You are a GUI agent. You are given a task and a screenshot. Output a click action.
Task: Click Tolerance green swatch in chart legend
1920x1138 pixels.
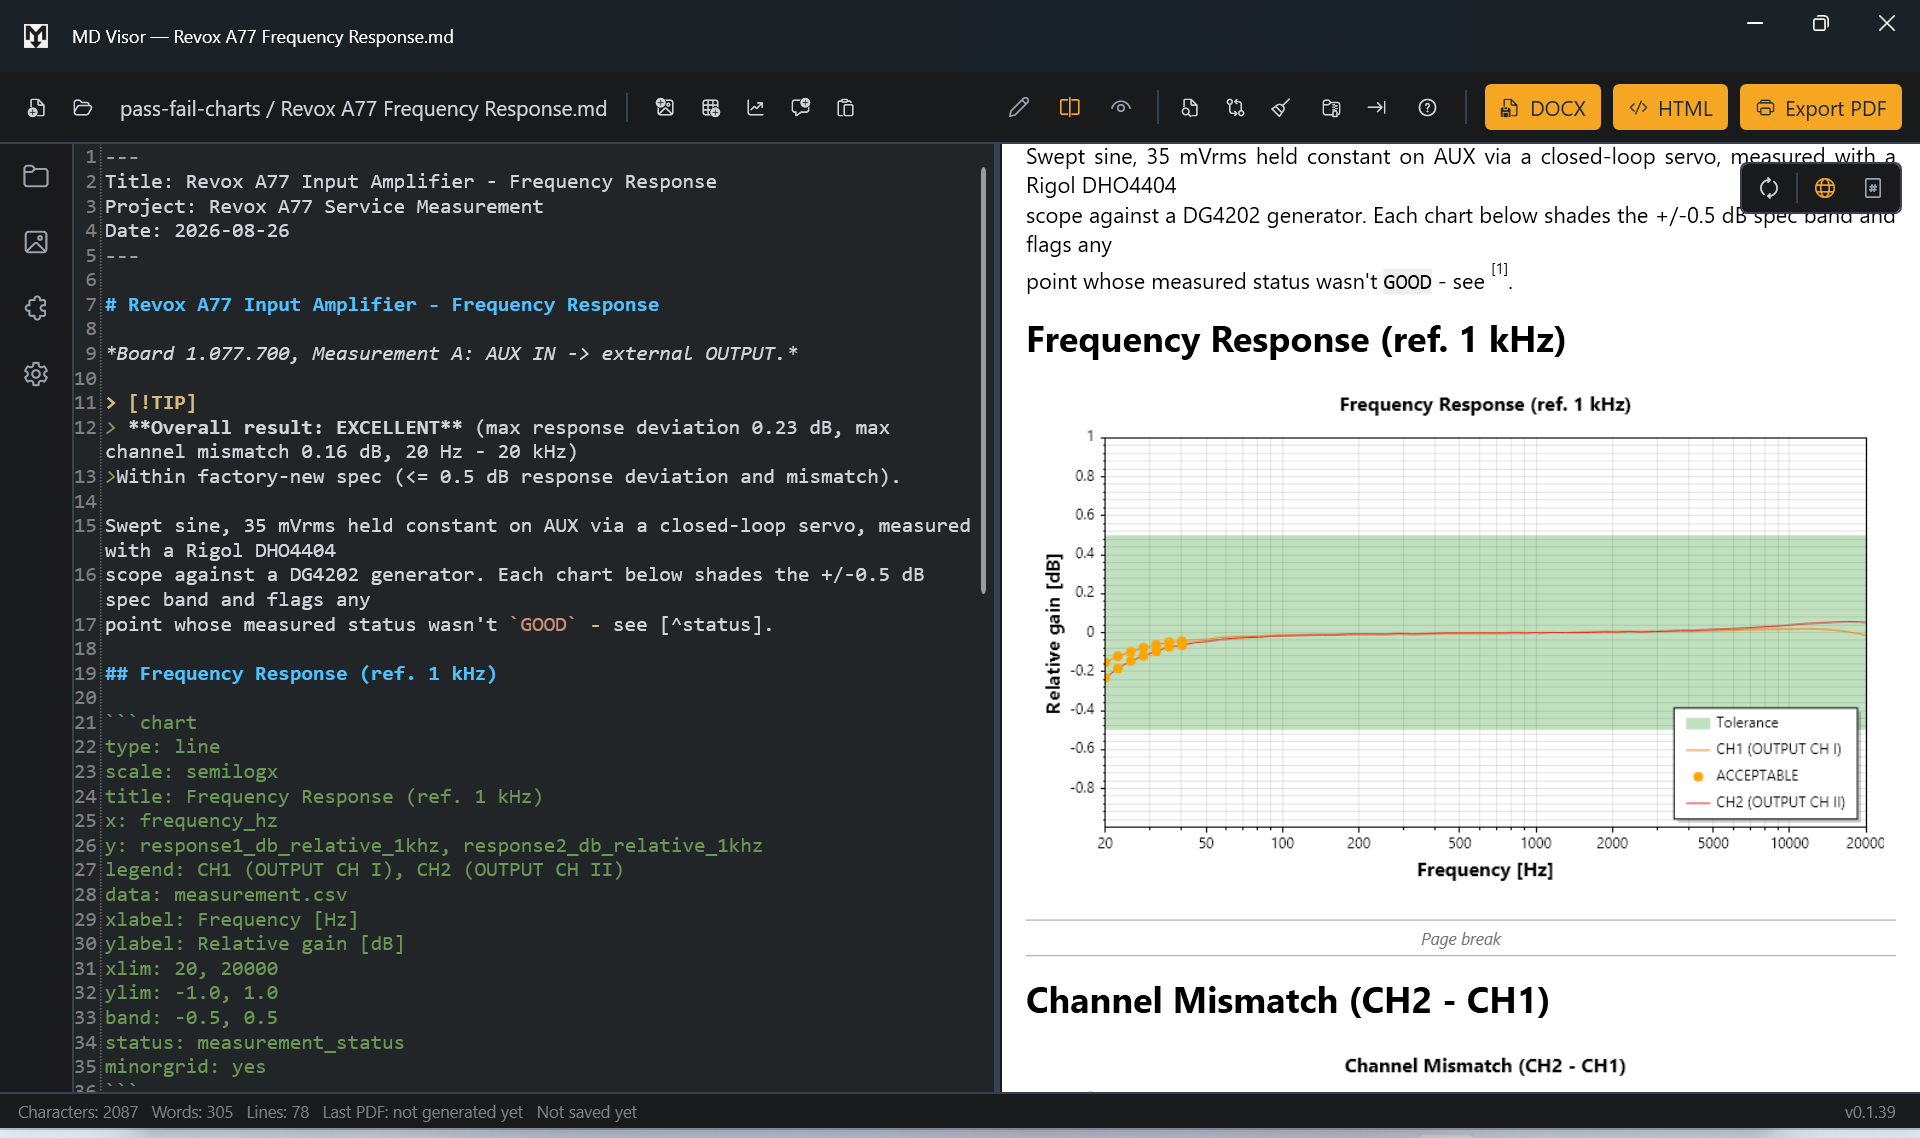(1698, 723)
